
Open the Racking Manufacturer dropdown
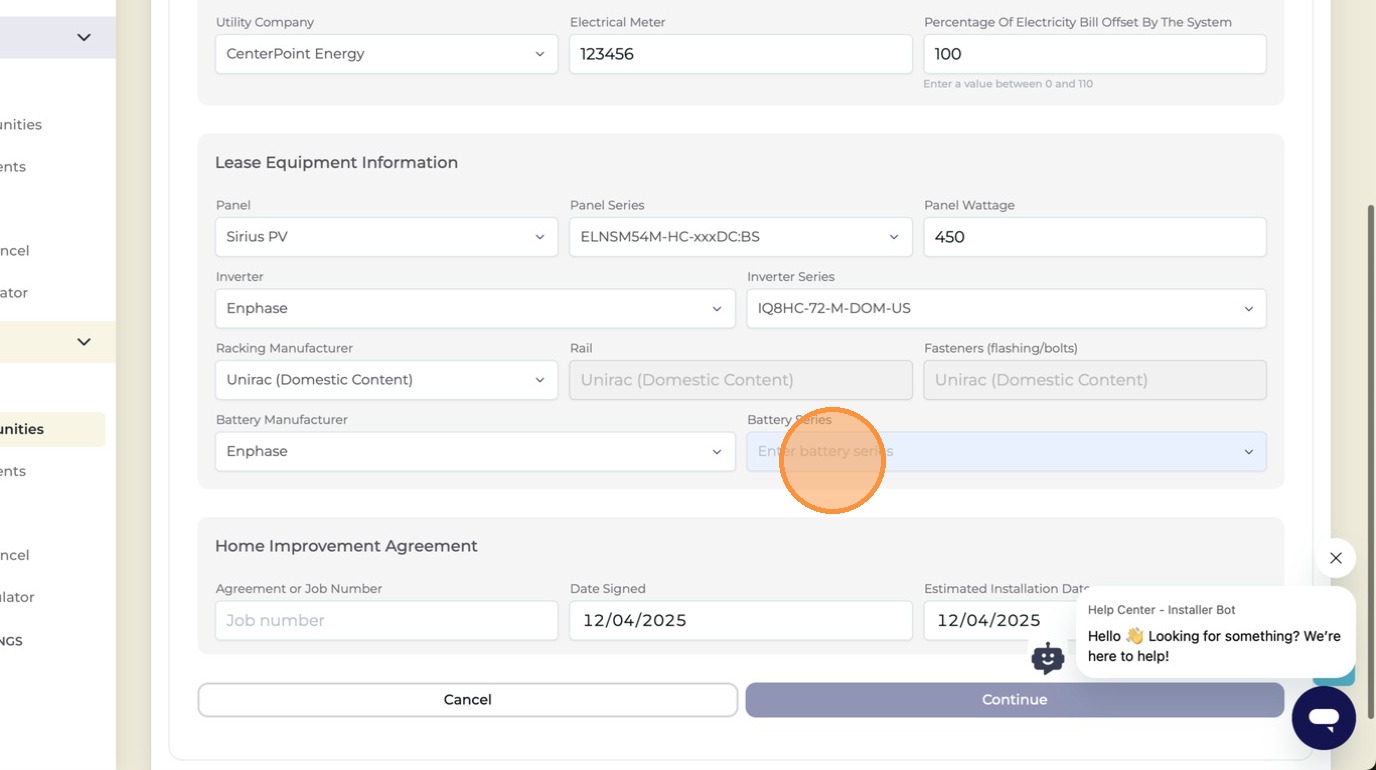[x=386, y=380]
